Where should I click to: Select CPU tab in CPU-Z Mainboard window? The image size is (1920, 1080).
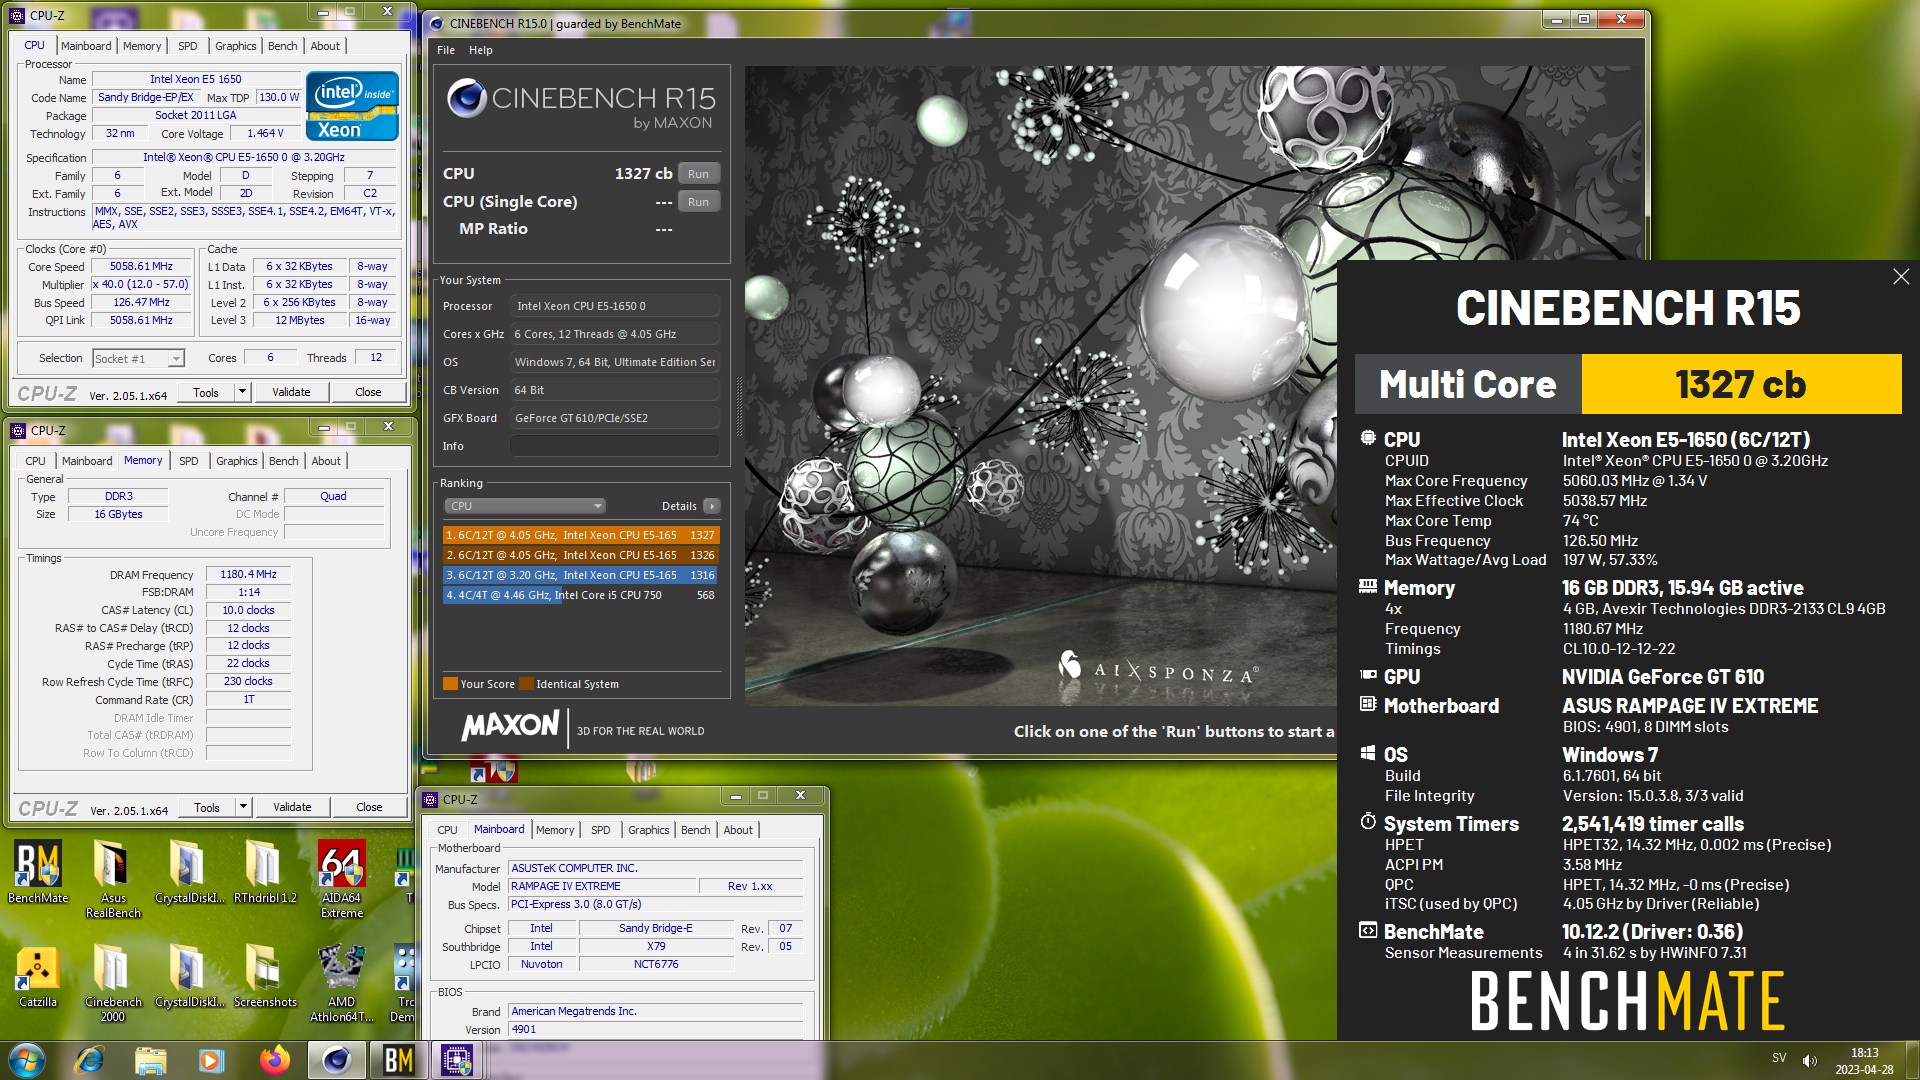pyautogui.click(x=447, y=830)
